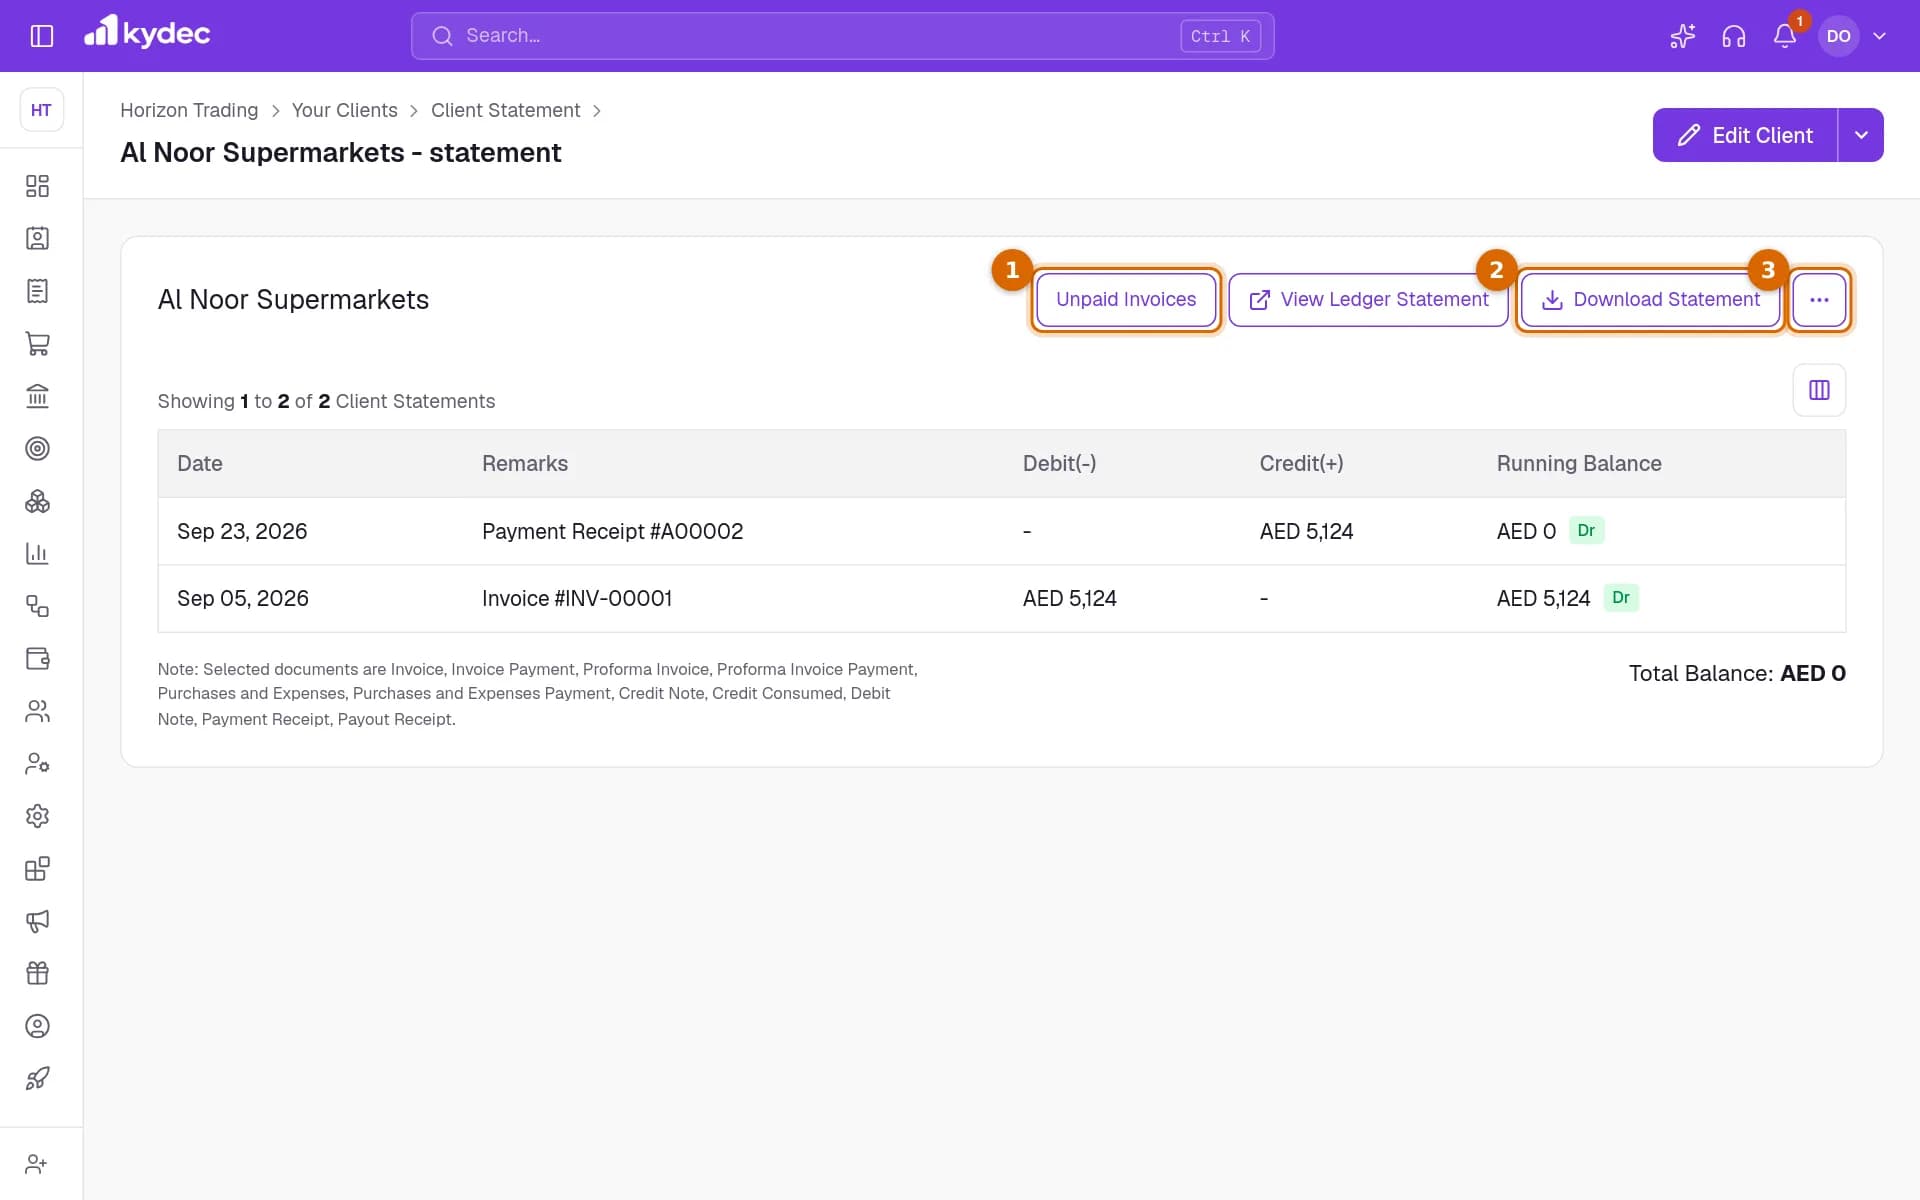Open the AI sparkles assistant icon

pyautogui.click(x=1682, y=36)
